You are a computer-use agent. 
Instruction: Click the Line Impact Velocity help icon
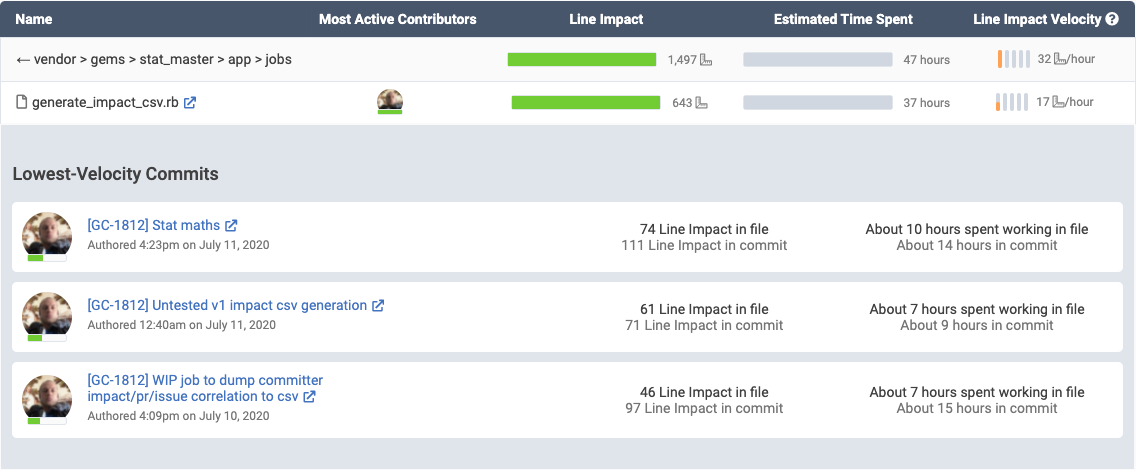tap(1112, 19)
